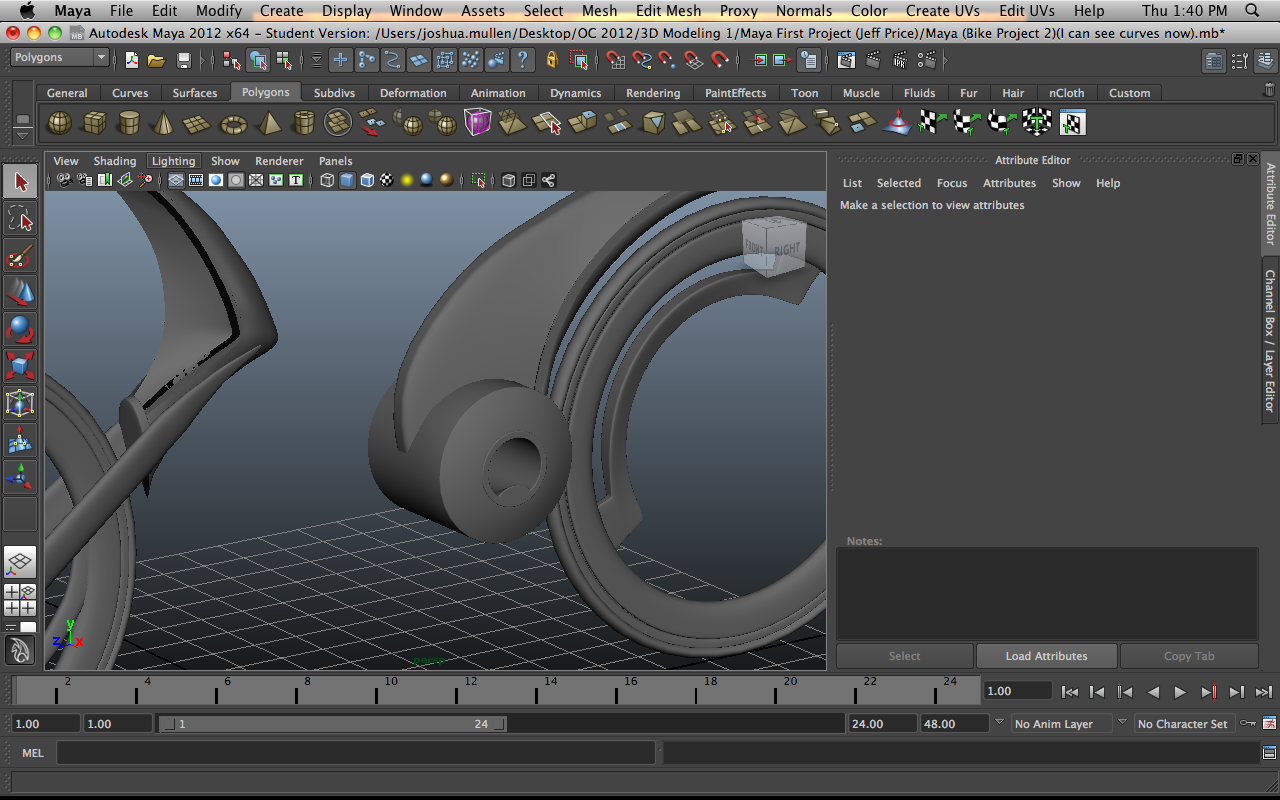Viewport: 1280px width, 800px height.
Task: Toggle snap to grids
Action: 340,60
